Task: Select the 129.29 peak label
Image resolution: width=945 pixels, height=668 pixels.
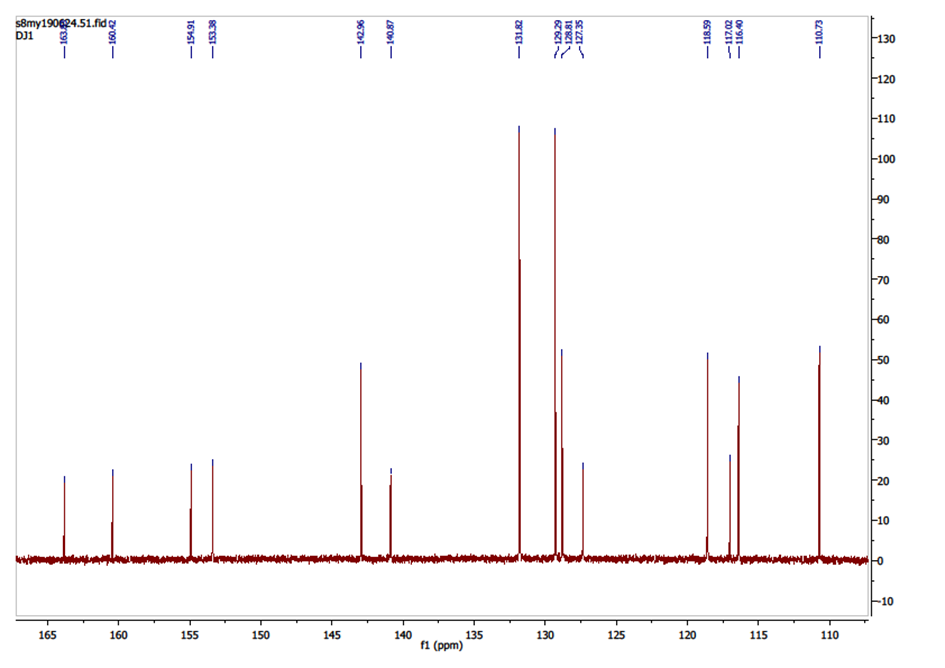Action: tap(555, 35)
